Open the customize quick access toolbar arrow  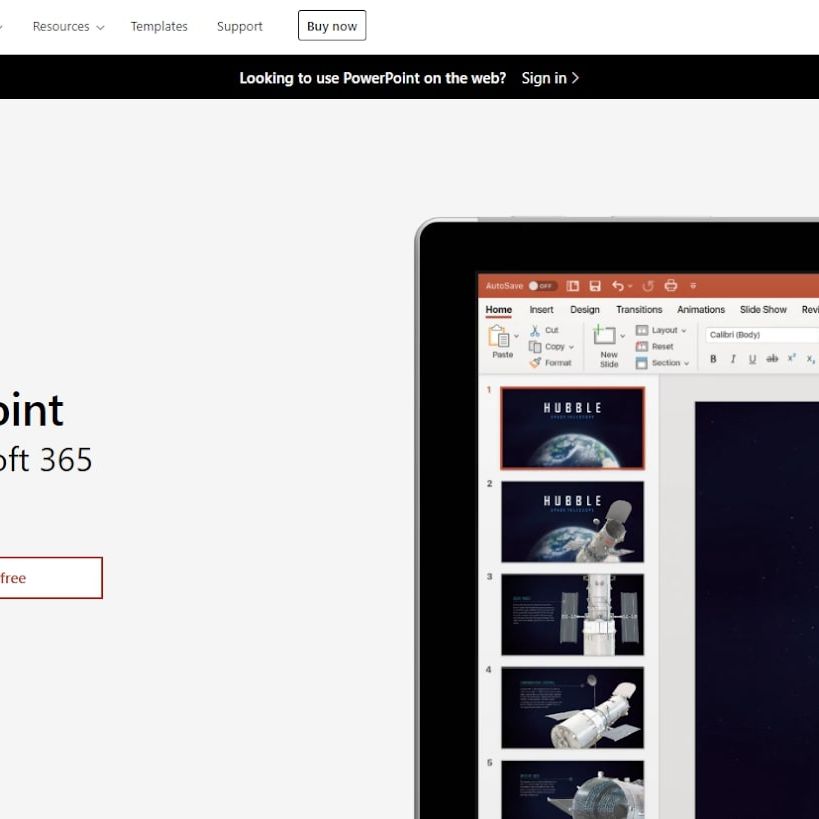click(x=693, y=286)
